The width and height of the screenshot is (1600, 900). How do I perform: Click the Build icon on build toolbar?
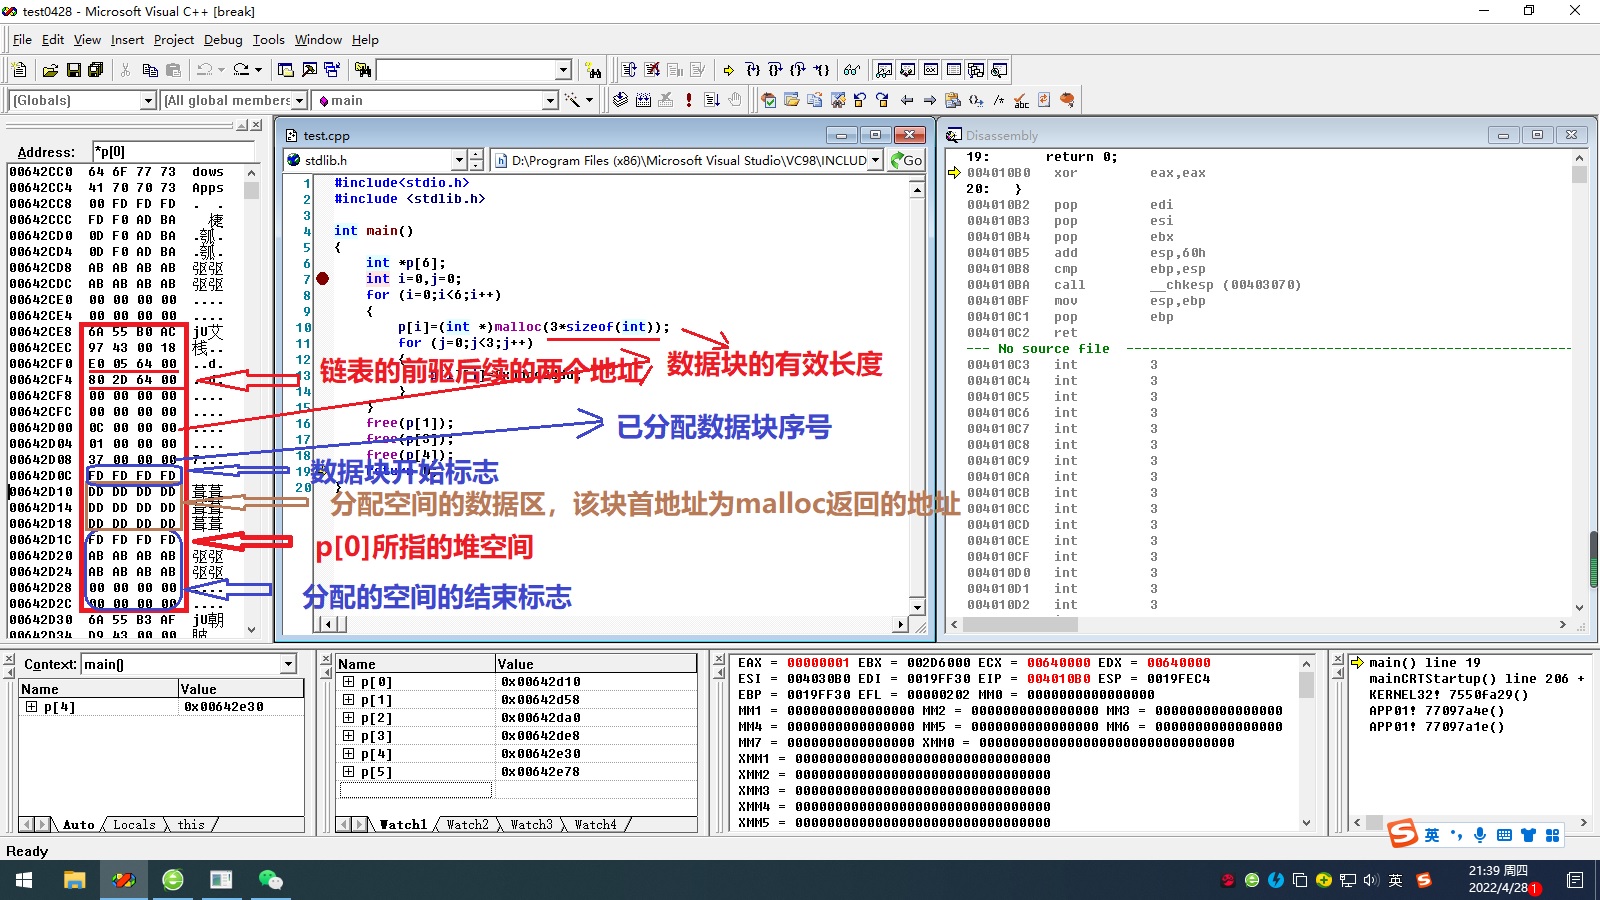643,100
